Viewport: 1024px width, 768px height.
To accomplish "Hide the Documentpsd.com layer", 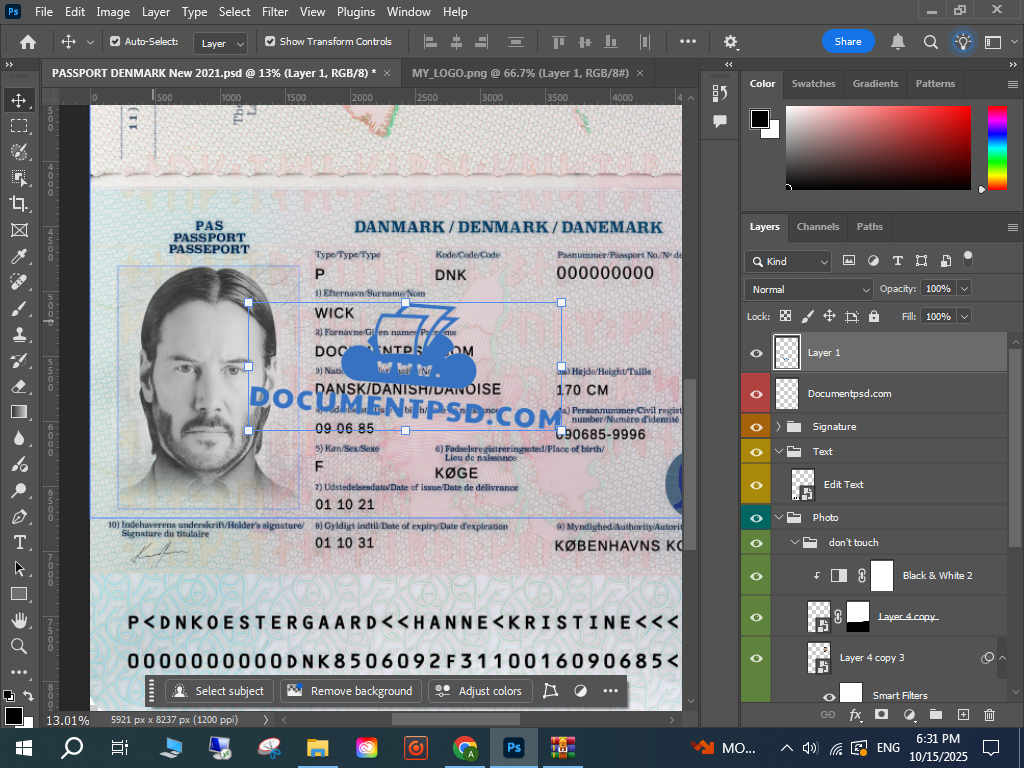I will (756, 394).
